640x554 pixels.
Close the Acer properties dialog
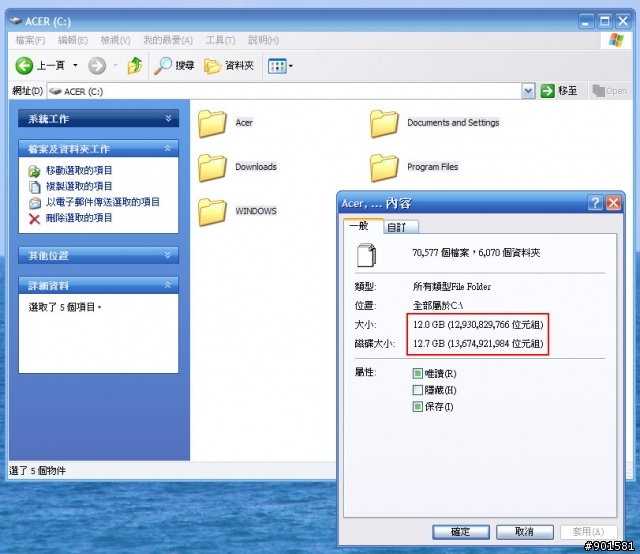tap(613, 202)
